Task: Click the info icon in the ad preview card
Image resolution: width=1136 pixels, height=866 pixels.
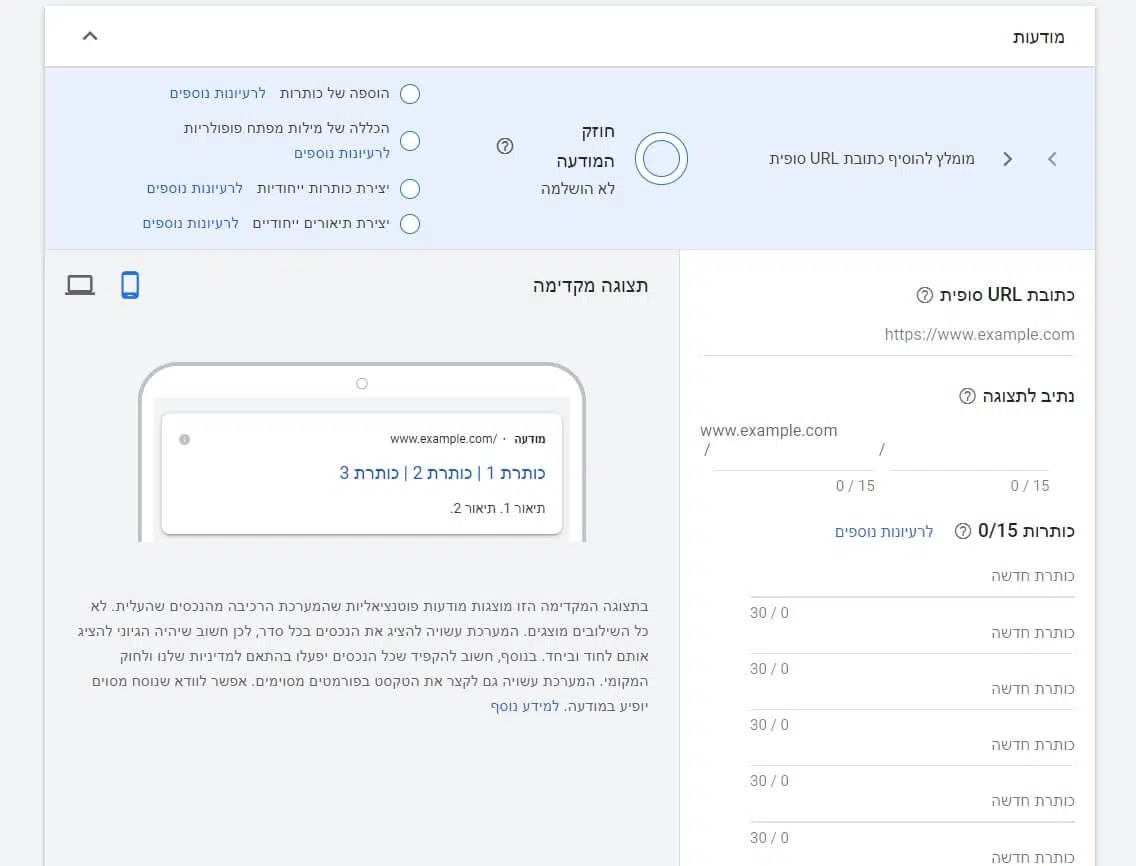Action: [185, 439]
